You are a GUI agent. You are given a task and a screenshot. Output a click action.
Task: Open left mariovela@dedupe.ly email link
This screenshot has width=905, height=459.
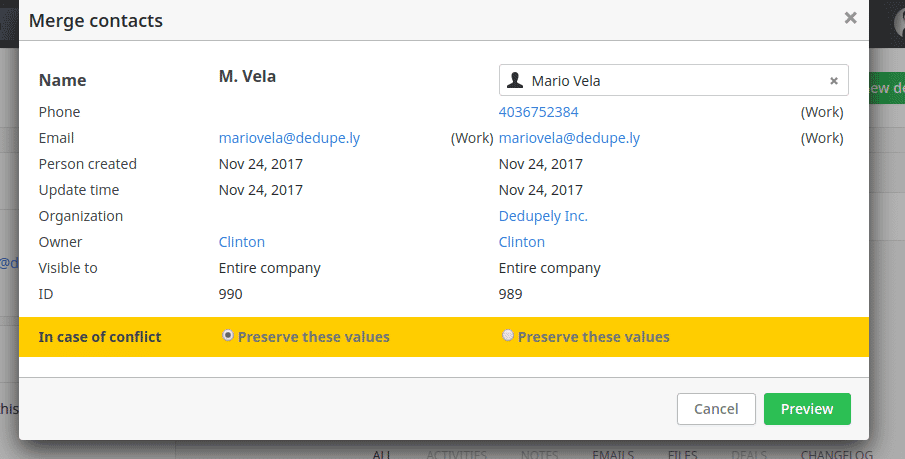pyautogui.click(x=289, y=138)
